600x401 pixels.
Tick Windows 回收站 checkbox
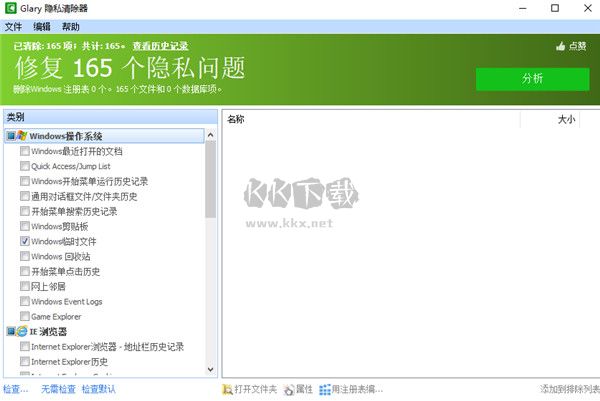[x=25, y=256]
